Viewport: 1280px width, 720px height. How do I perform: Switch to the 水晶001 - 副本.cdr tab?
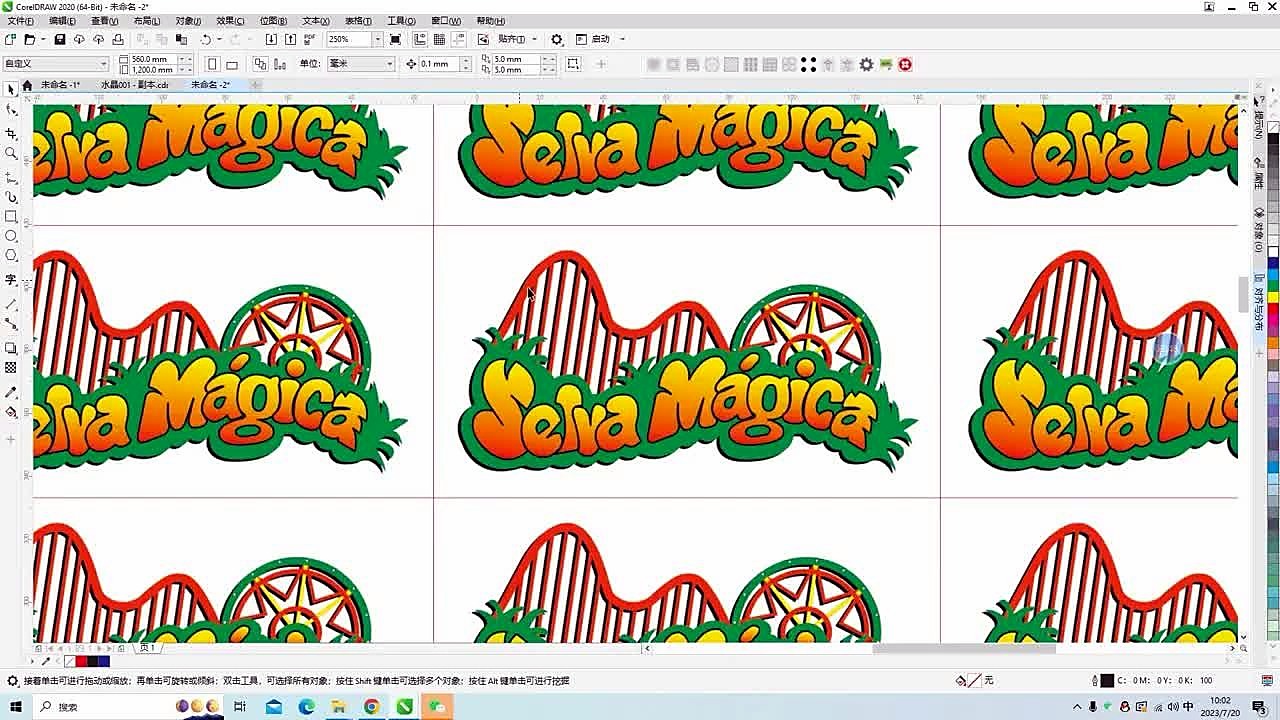point(134,85)
